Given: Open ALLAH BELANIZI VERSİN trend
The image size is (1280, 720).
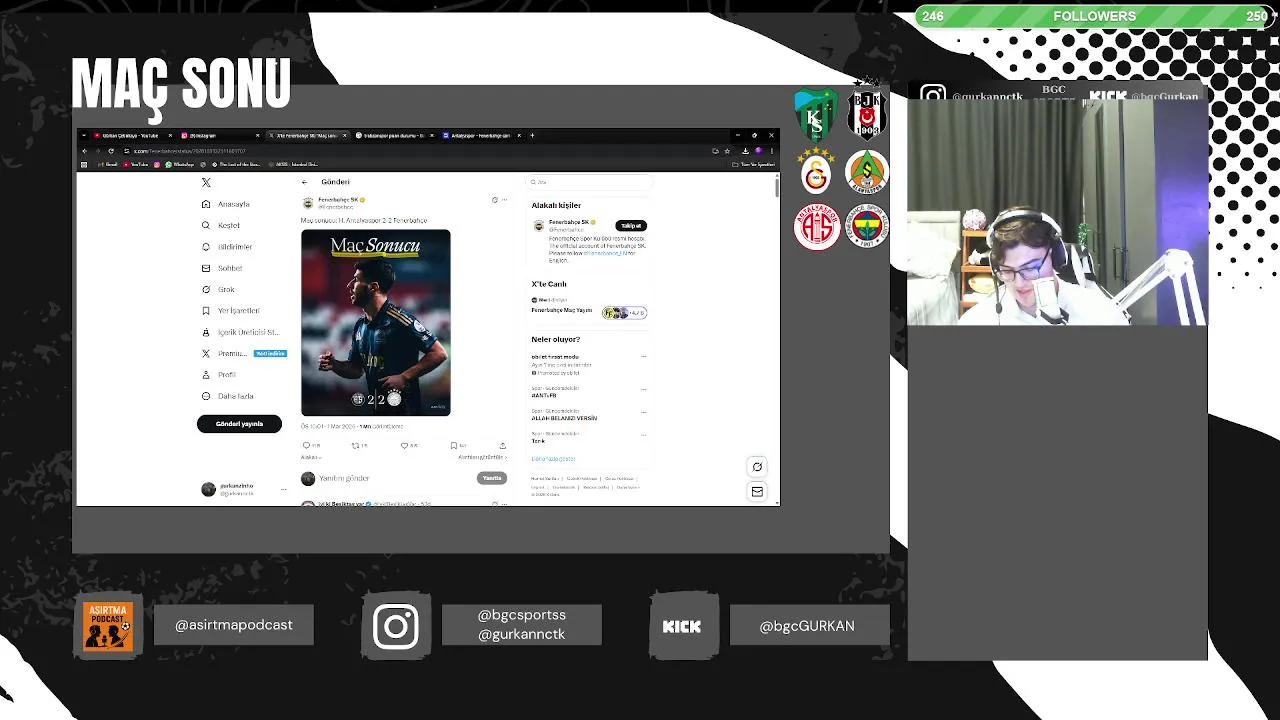Looking at the screenshot, I should click(x=564, y=418).
